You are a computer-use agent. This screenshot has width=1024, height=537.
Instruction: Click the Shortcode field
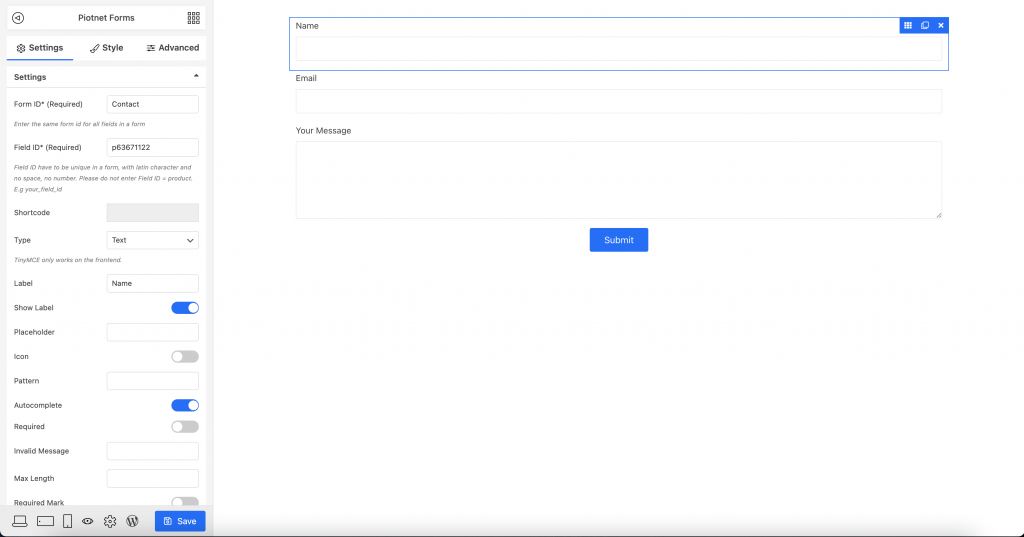tap(153, 212)
